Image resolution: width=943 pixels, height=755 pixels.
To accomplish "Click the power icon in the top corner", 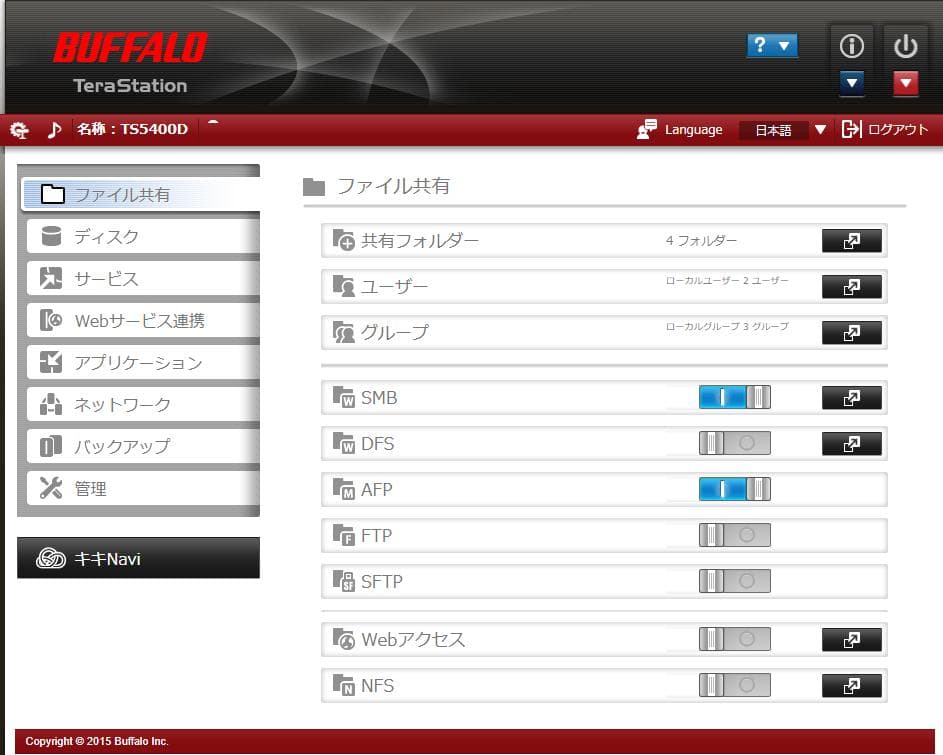I will coord(905,46).
